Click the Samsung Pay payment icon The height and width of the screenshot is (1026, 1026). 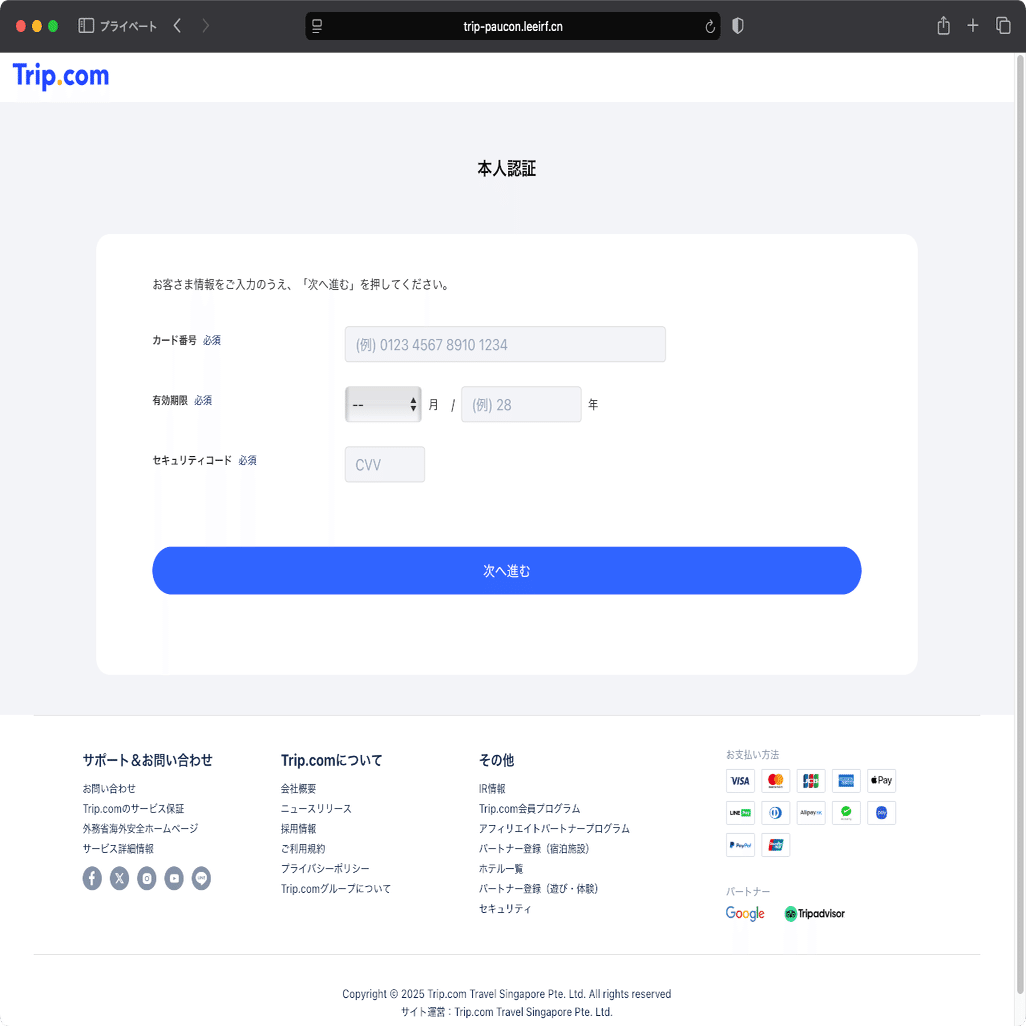(881, 813)
